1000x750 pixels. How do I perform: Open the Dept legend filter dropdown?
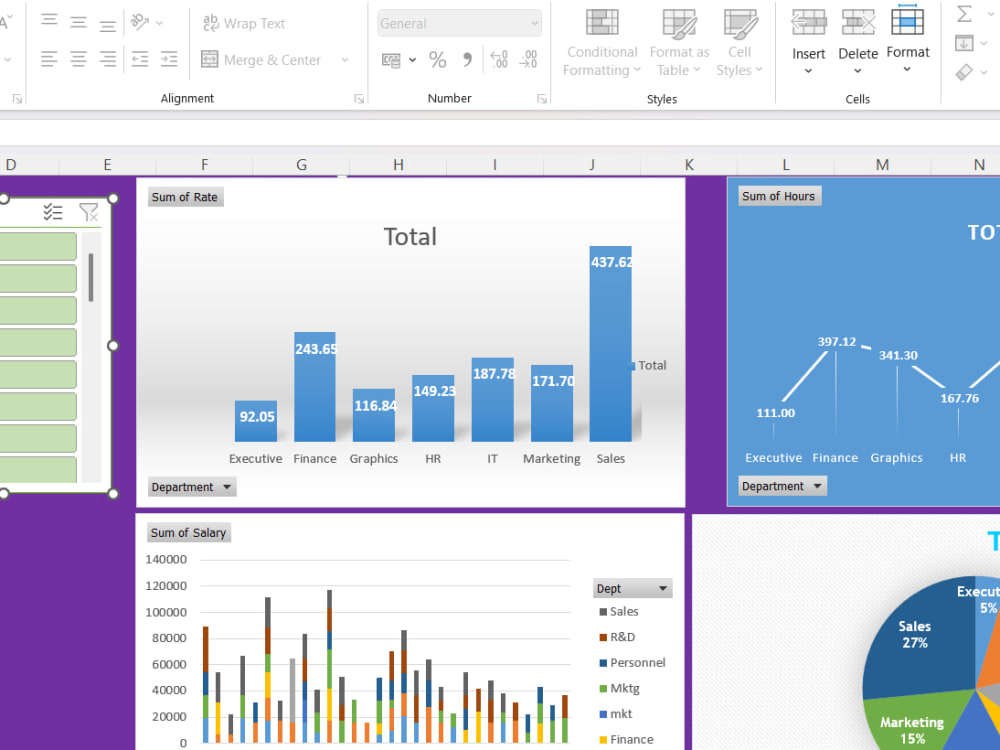[x=632, y=589]
